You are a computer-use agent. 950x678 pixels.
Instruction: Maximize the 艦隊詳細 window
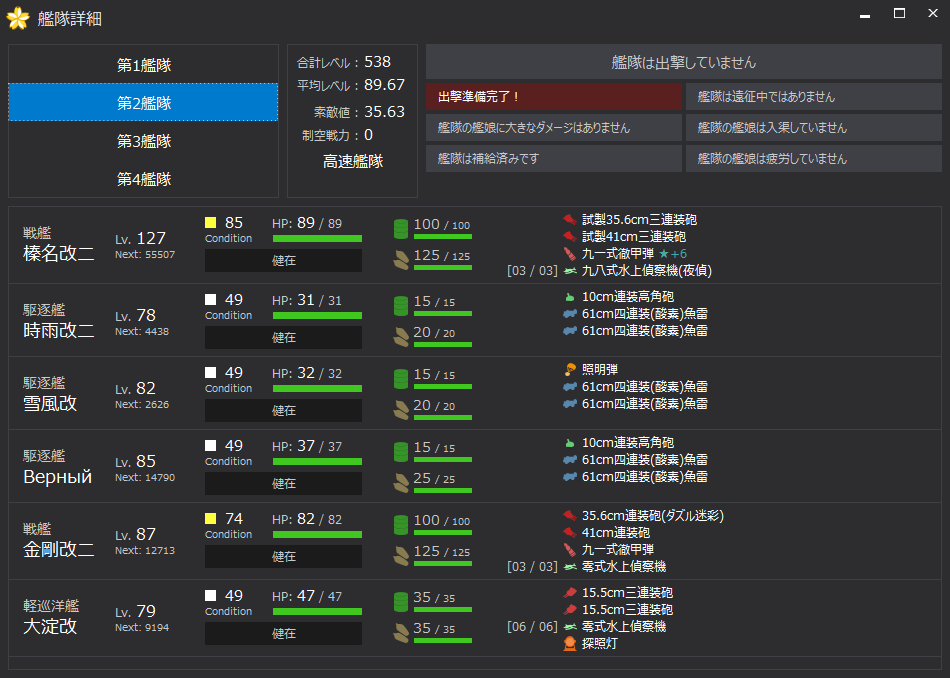(899, 14)
